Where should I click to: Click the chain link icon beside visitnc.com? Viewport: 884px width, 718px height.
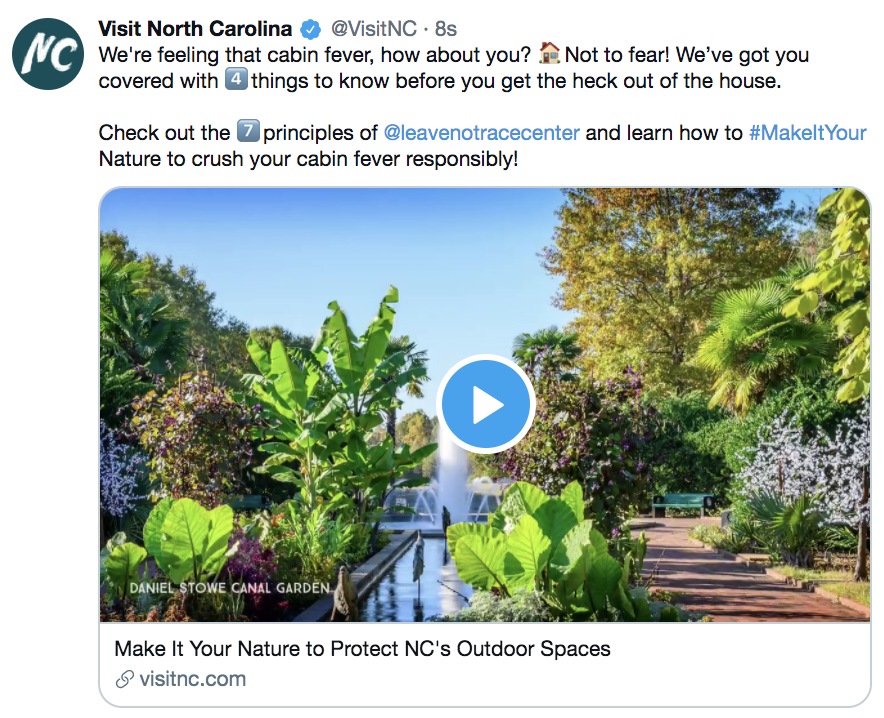pyautogui.click(x=125, y=680)
